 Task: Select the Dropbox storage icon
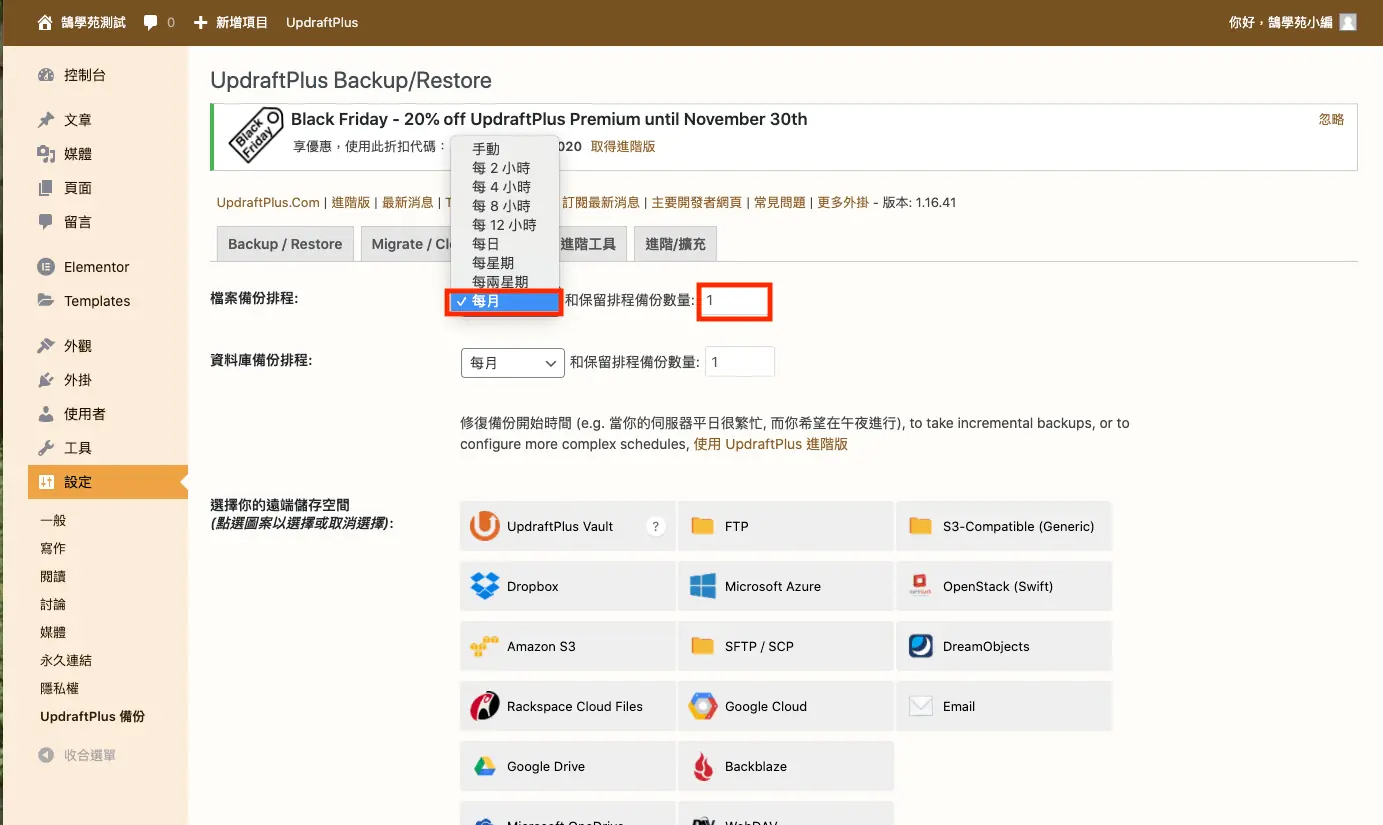coord(485,586)
